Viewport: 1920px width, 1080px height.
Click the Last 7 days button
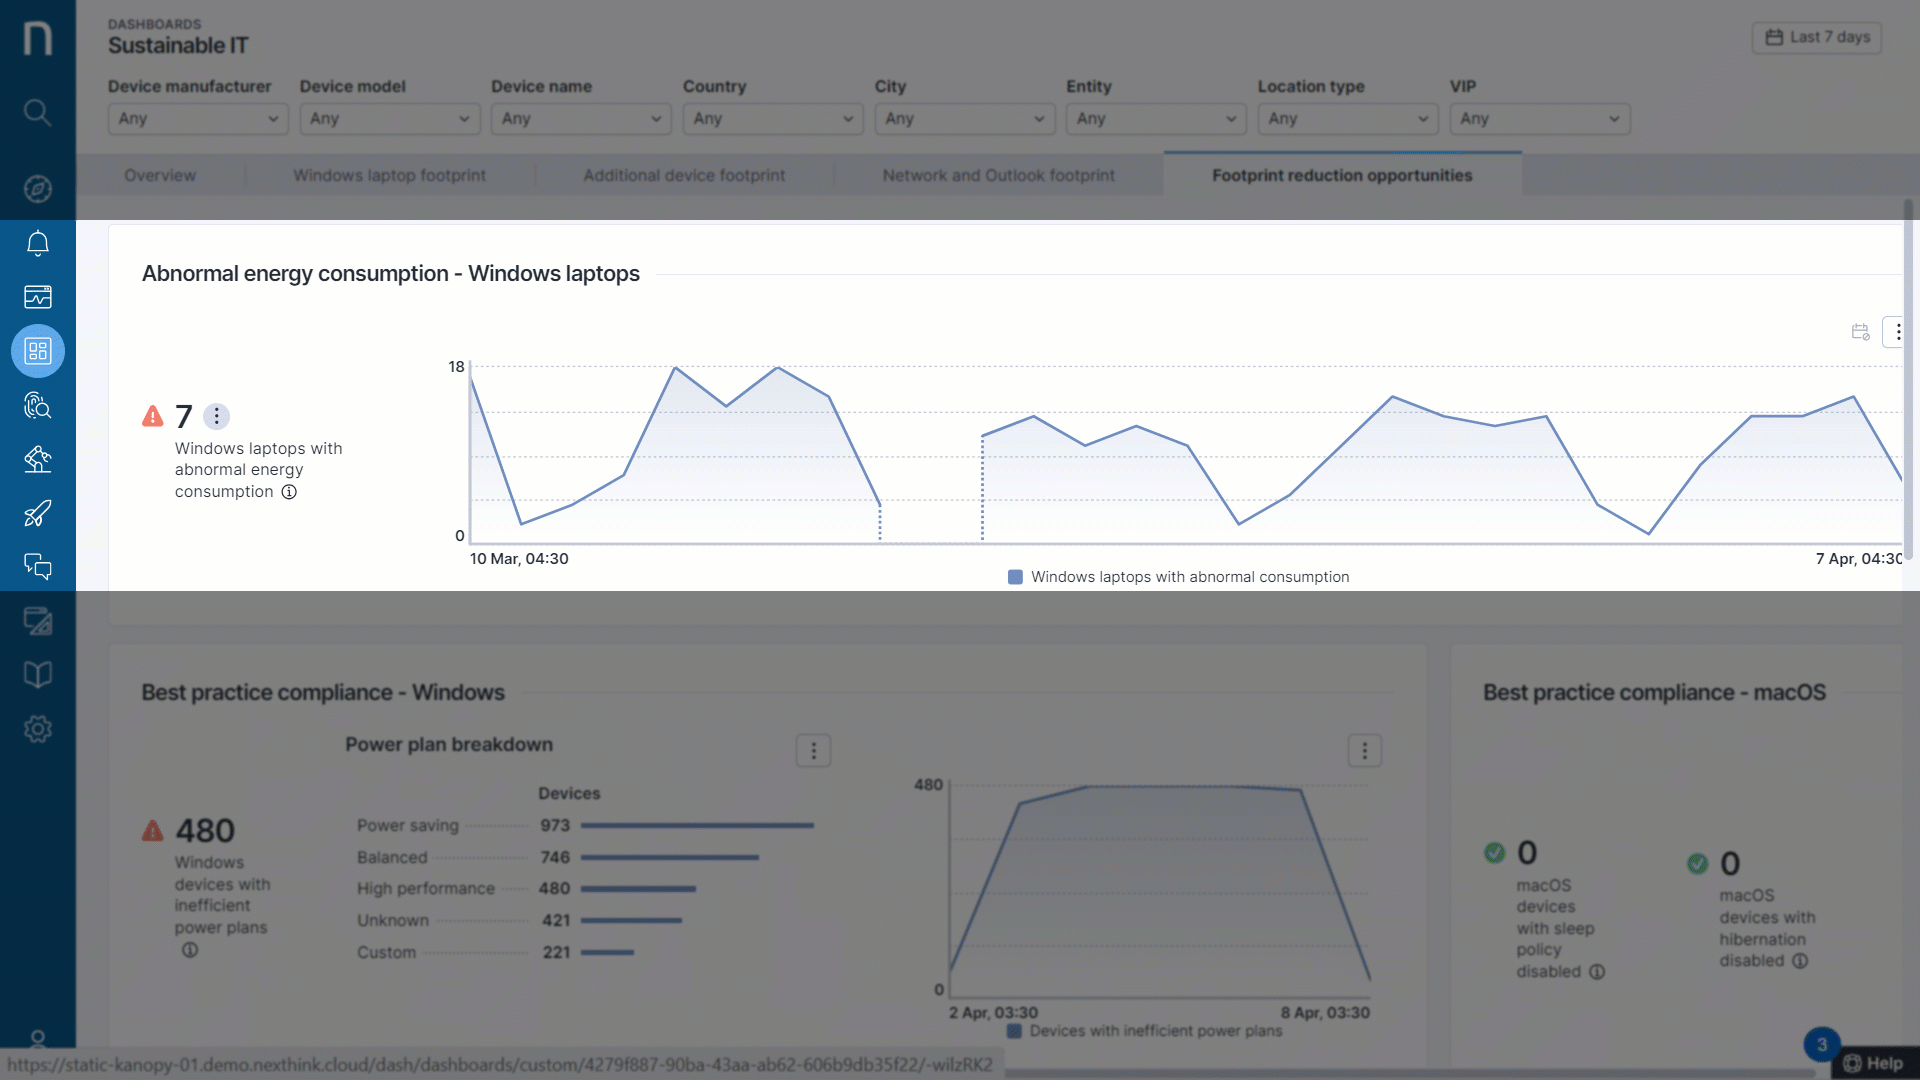(1817, 37)
